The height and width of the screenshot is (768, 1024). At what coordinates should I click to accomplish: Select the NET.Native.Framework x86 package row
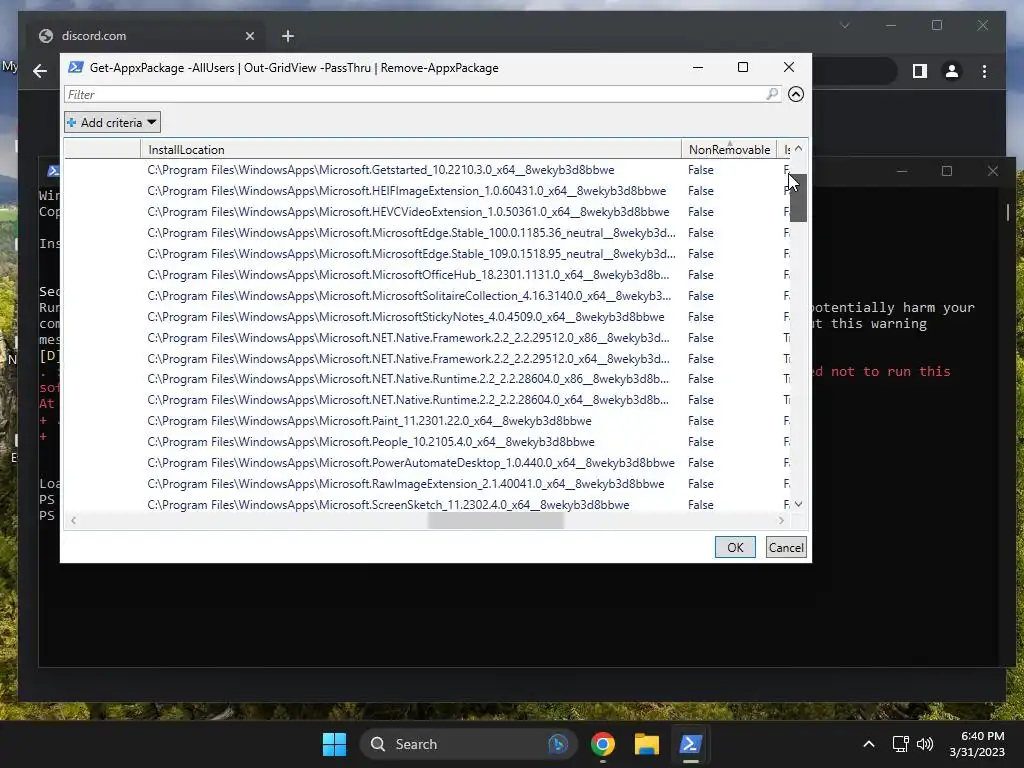(x=427, y=338)
